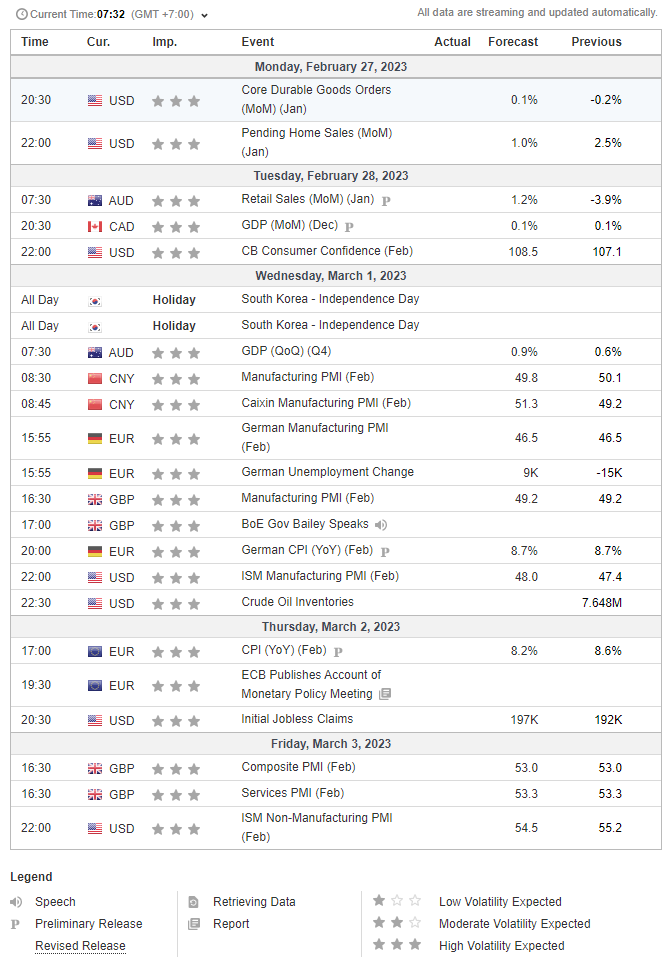Open the Caixin Manufacturing PMI (Feb) event
Image resolution: width=672 pixels, height=967 pixels.
325,403
